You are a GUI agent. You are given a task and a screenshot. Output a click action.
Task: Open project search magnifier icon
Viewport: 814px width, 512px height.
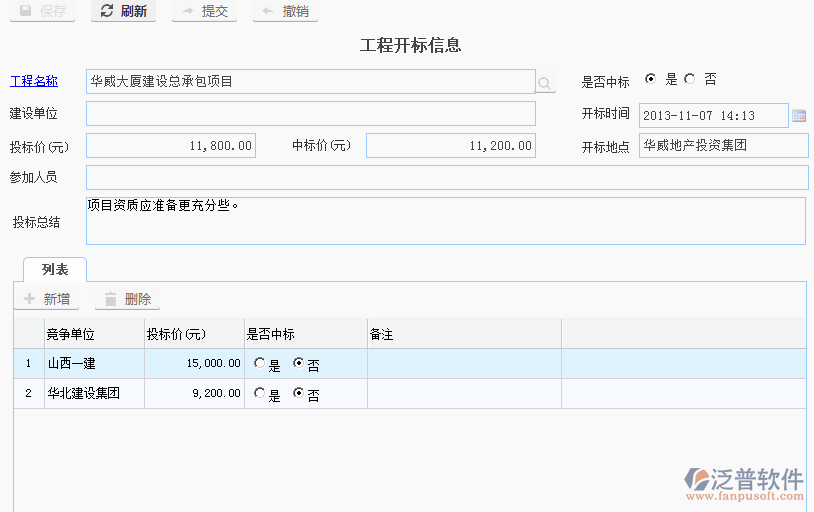[x=546, y=83]
